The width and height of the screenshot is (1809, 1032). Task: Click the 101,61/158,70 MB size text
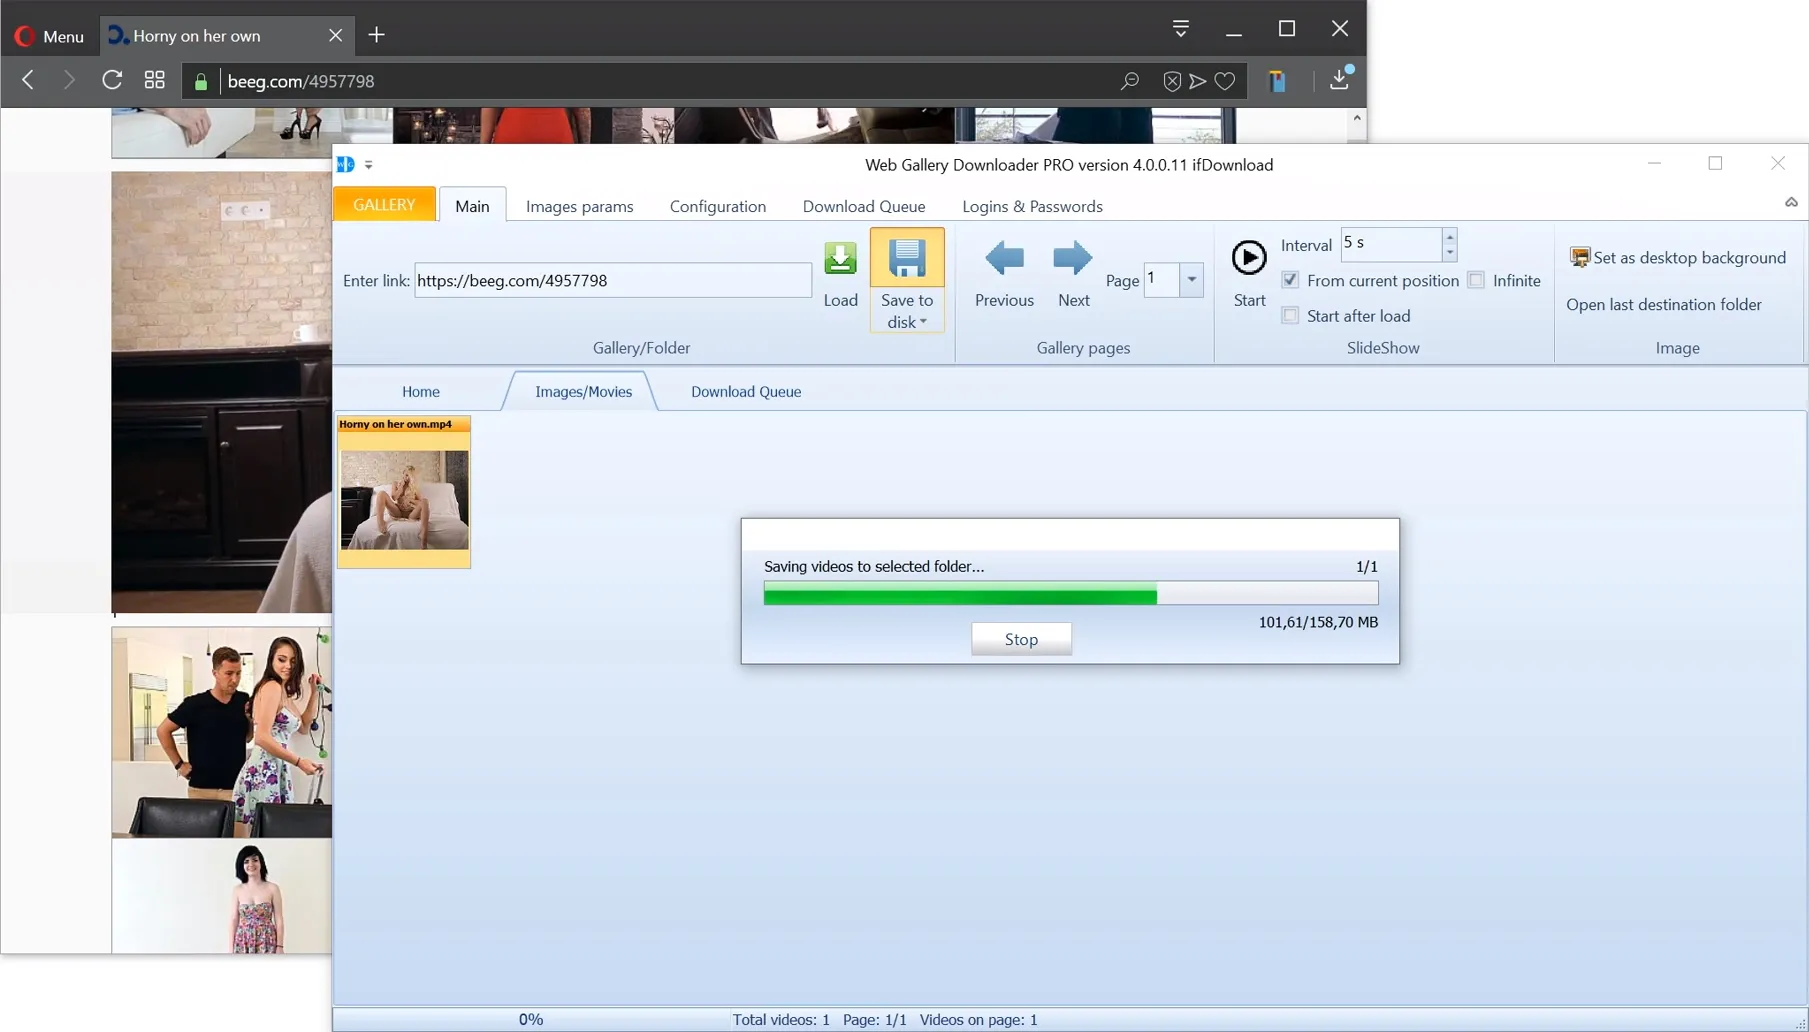coord(1317,622)
